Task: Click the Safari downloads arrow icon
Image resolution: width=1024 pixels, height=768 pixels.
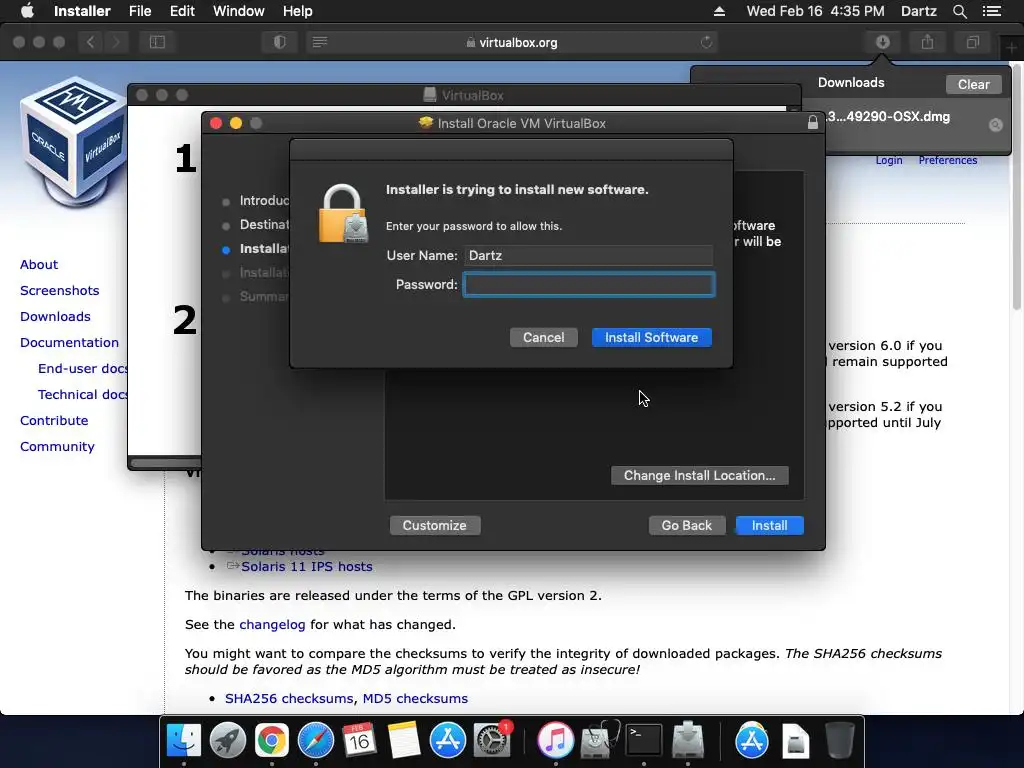Action: 882,42
